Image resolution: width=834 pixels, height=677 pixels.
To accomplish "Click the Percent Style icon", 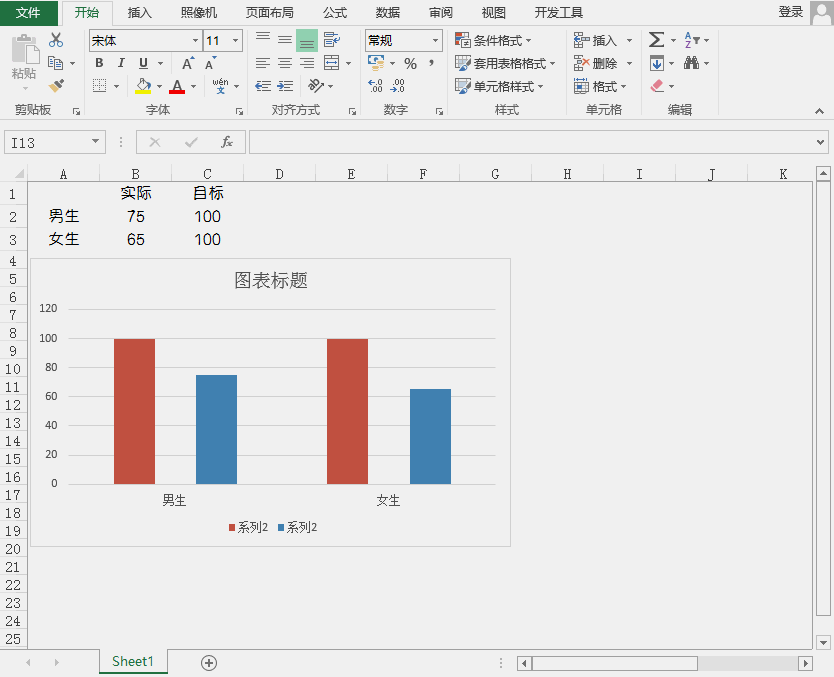I will [410, 63].
